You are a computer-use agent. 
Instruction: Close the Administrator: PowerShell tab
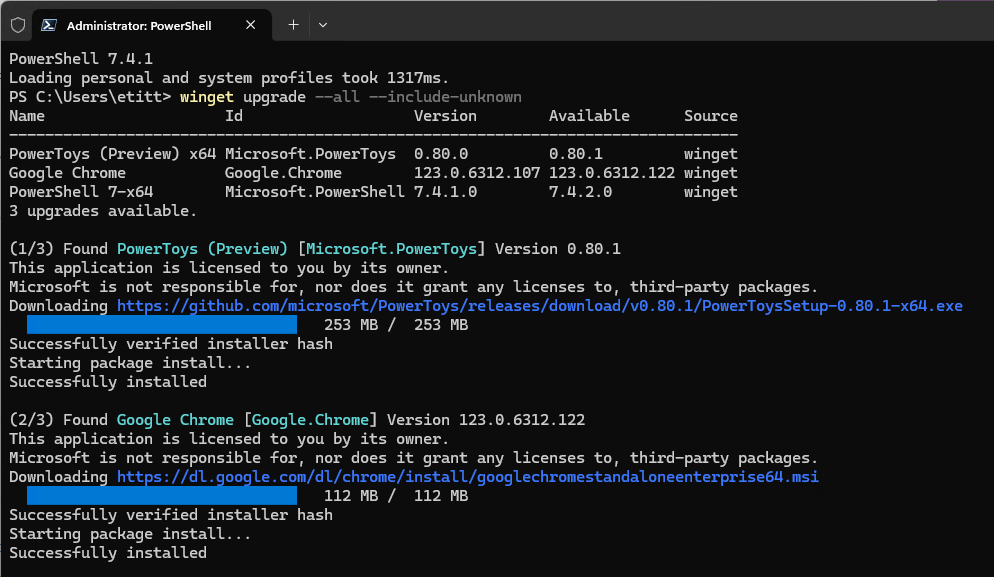pyautogui.click(x=250, y=25)
